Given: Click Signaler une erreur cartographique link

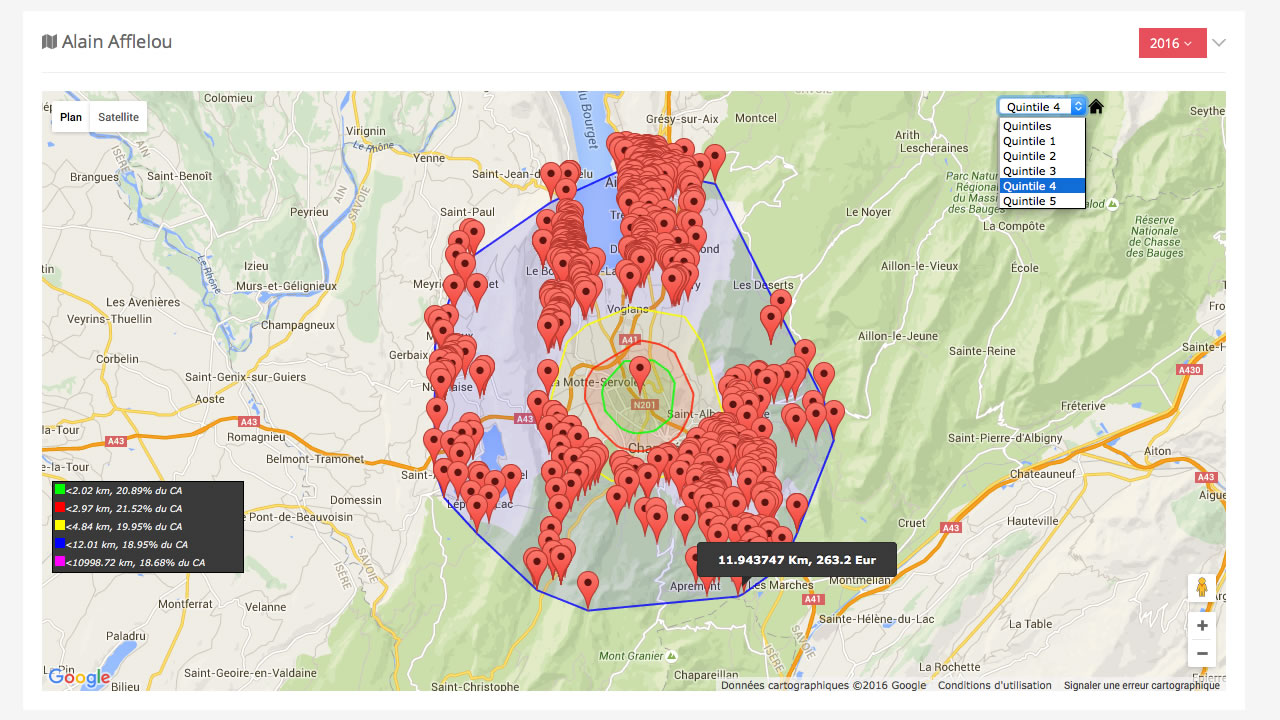Looking at the screenshot, I should 1141,685.
